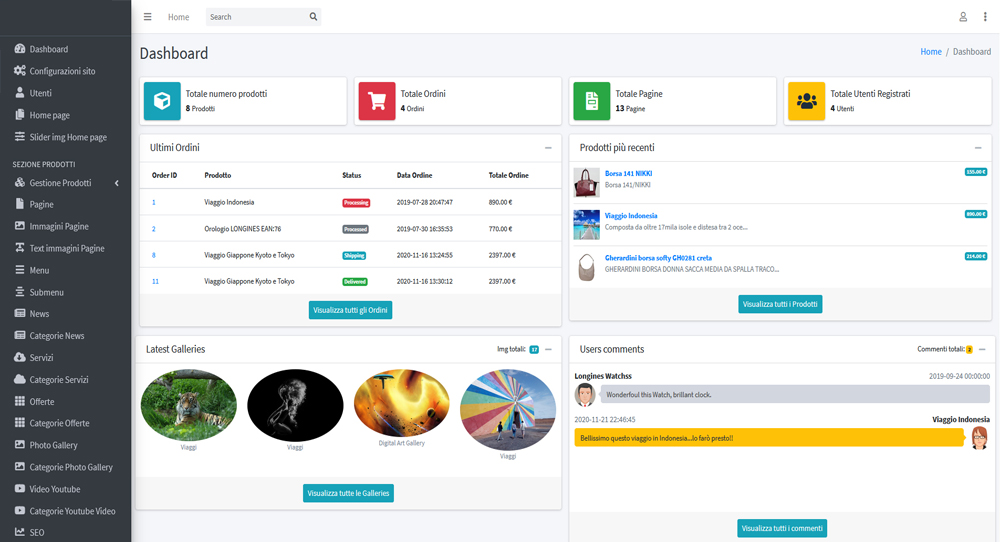1000x542 pixels.
Task: Expand the Gestione Prodotti submenu
Action: [x=116, y=183]
